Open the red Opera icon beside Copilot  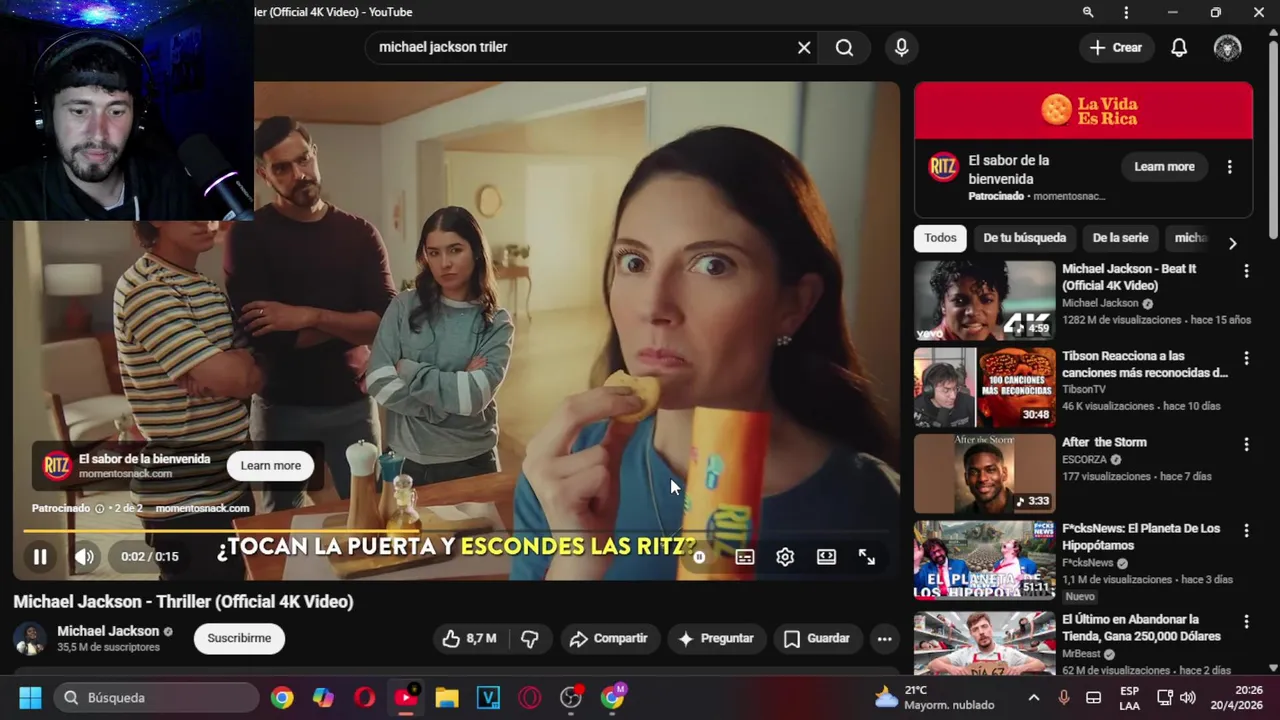[365, 697]
